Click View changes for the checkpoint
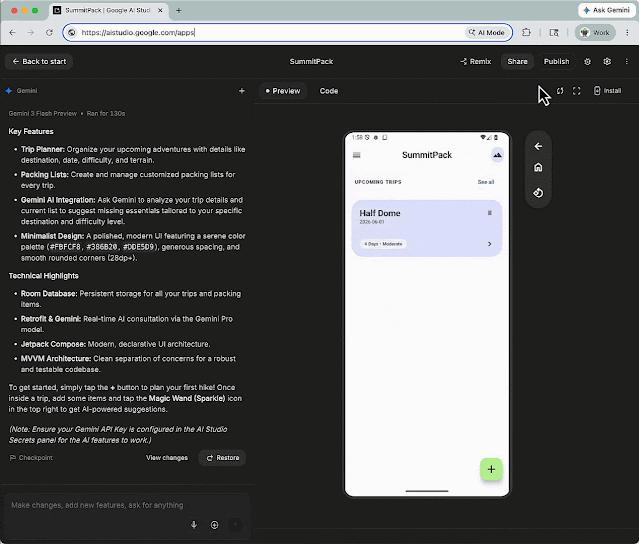This screenshot has width=639, height=544. pyautogui.click(x=167, y=458)
